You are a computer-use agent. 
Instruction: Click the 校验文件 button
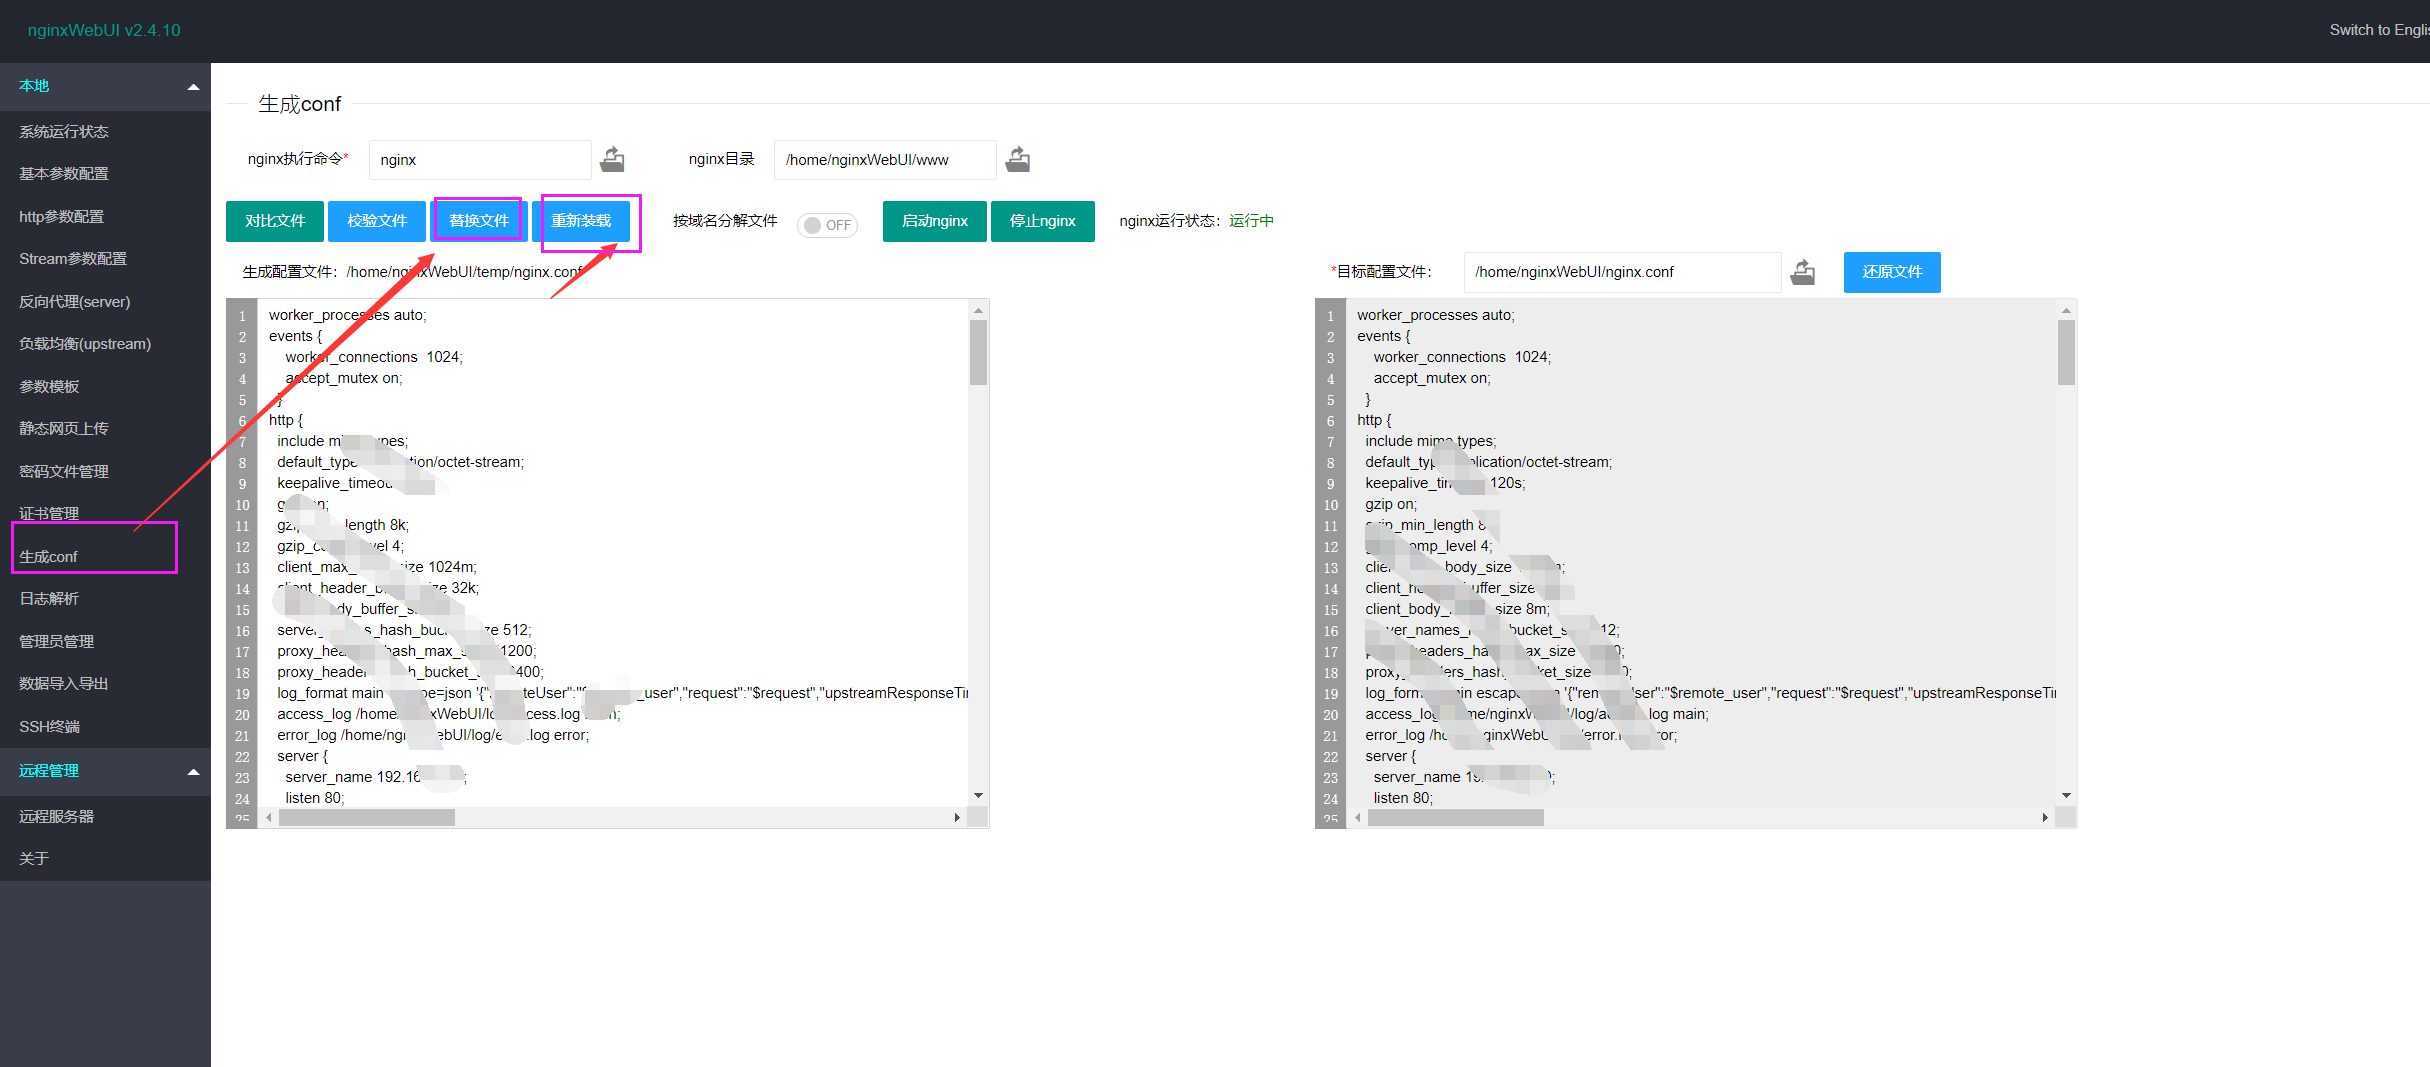tap(377, 221)
